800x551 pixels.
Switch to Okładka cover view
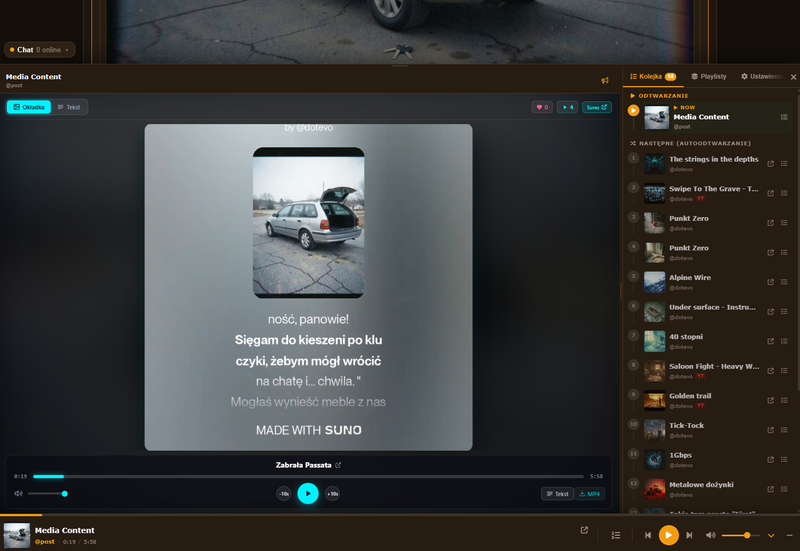click(x=29, y=107)
